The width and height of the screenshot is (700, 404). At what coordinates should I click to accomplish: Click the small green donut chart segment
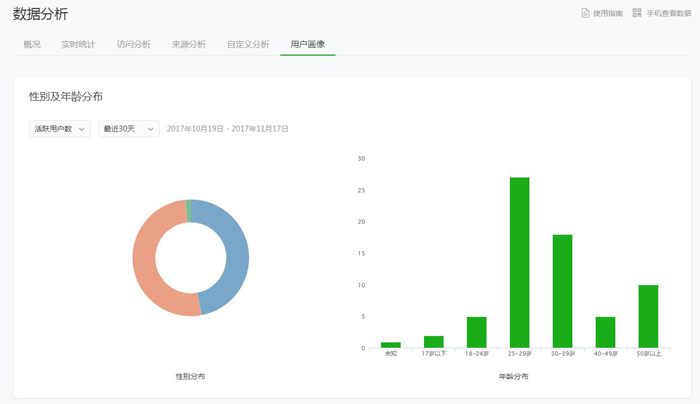188,205
